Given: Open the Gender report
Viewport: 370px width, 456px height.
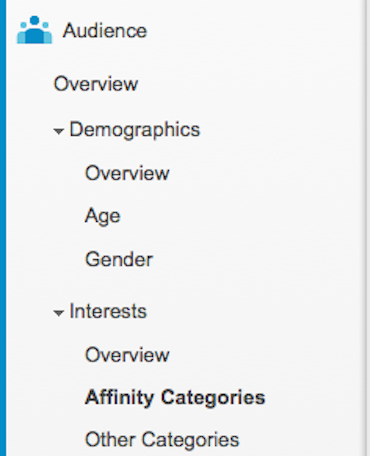Looking at the screenshot, I should coord(119,259).
